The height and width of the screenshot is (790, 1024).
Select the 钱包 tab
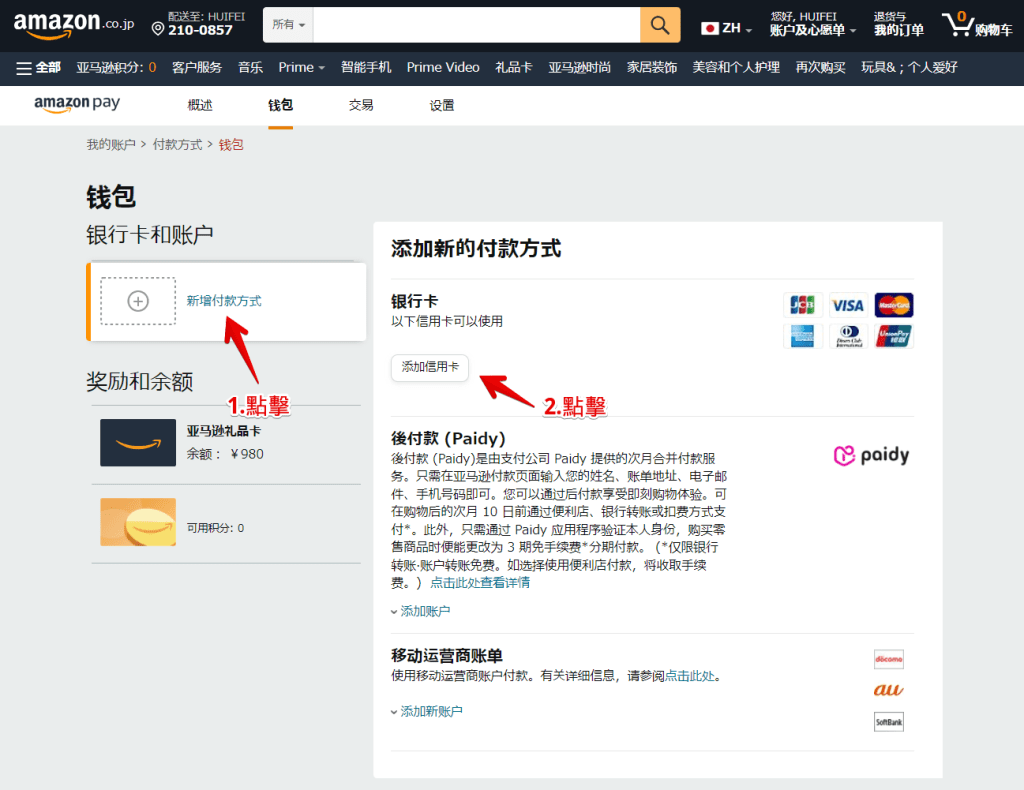[280, 105]
